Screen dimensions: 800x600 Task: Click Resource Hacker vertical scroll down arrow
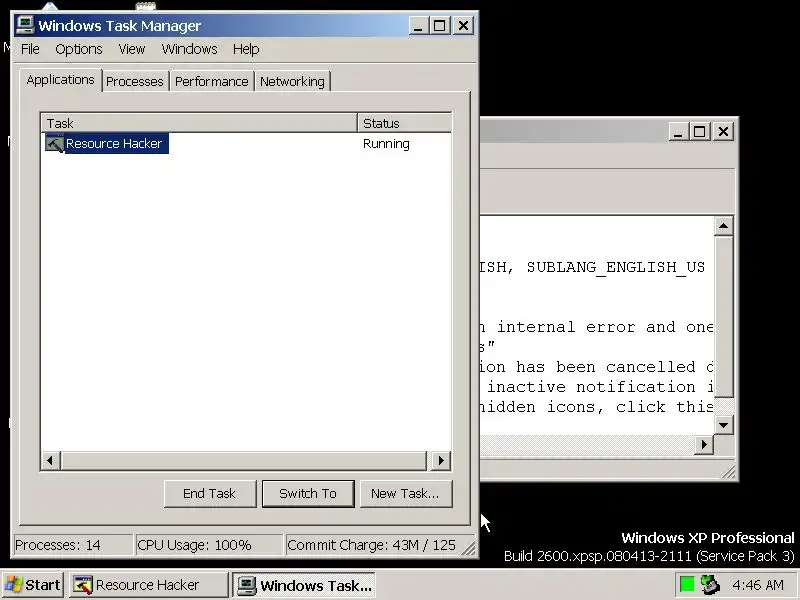click(723, 424)
